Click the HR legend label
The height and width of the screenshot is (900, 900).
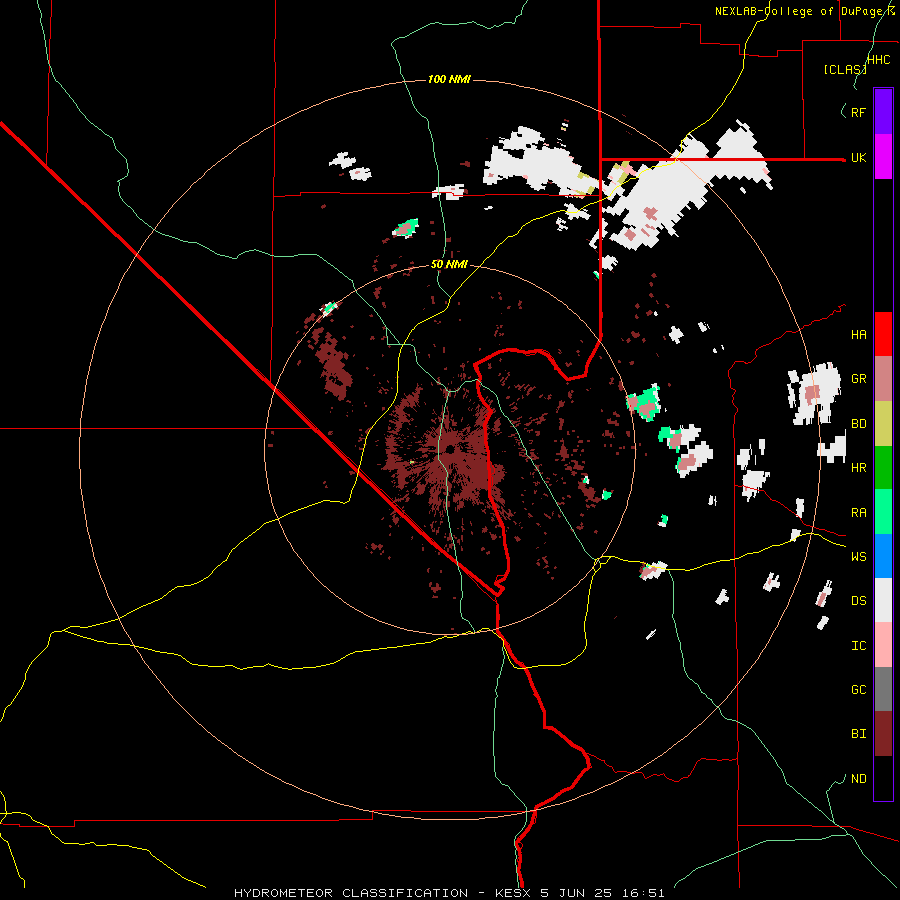point(858,468)
